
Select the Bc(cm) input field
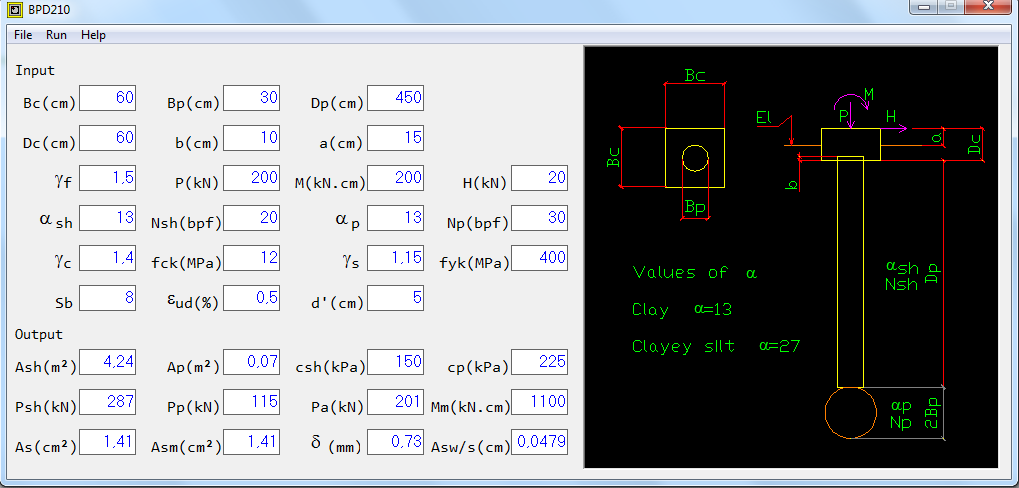107,99
